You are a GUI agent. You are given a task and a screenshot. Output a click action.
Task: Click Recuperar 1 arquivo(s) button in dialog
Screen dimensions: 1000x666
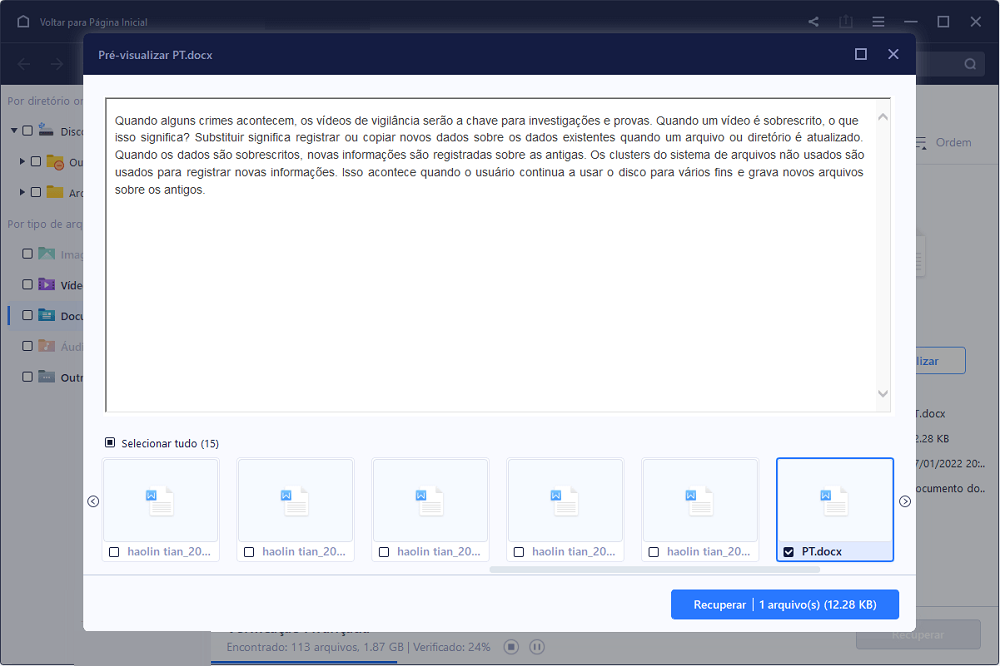[784, 604]
